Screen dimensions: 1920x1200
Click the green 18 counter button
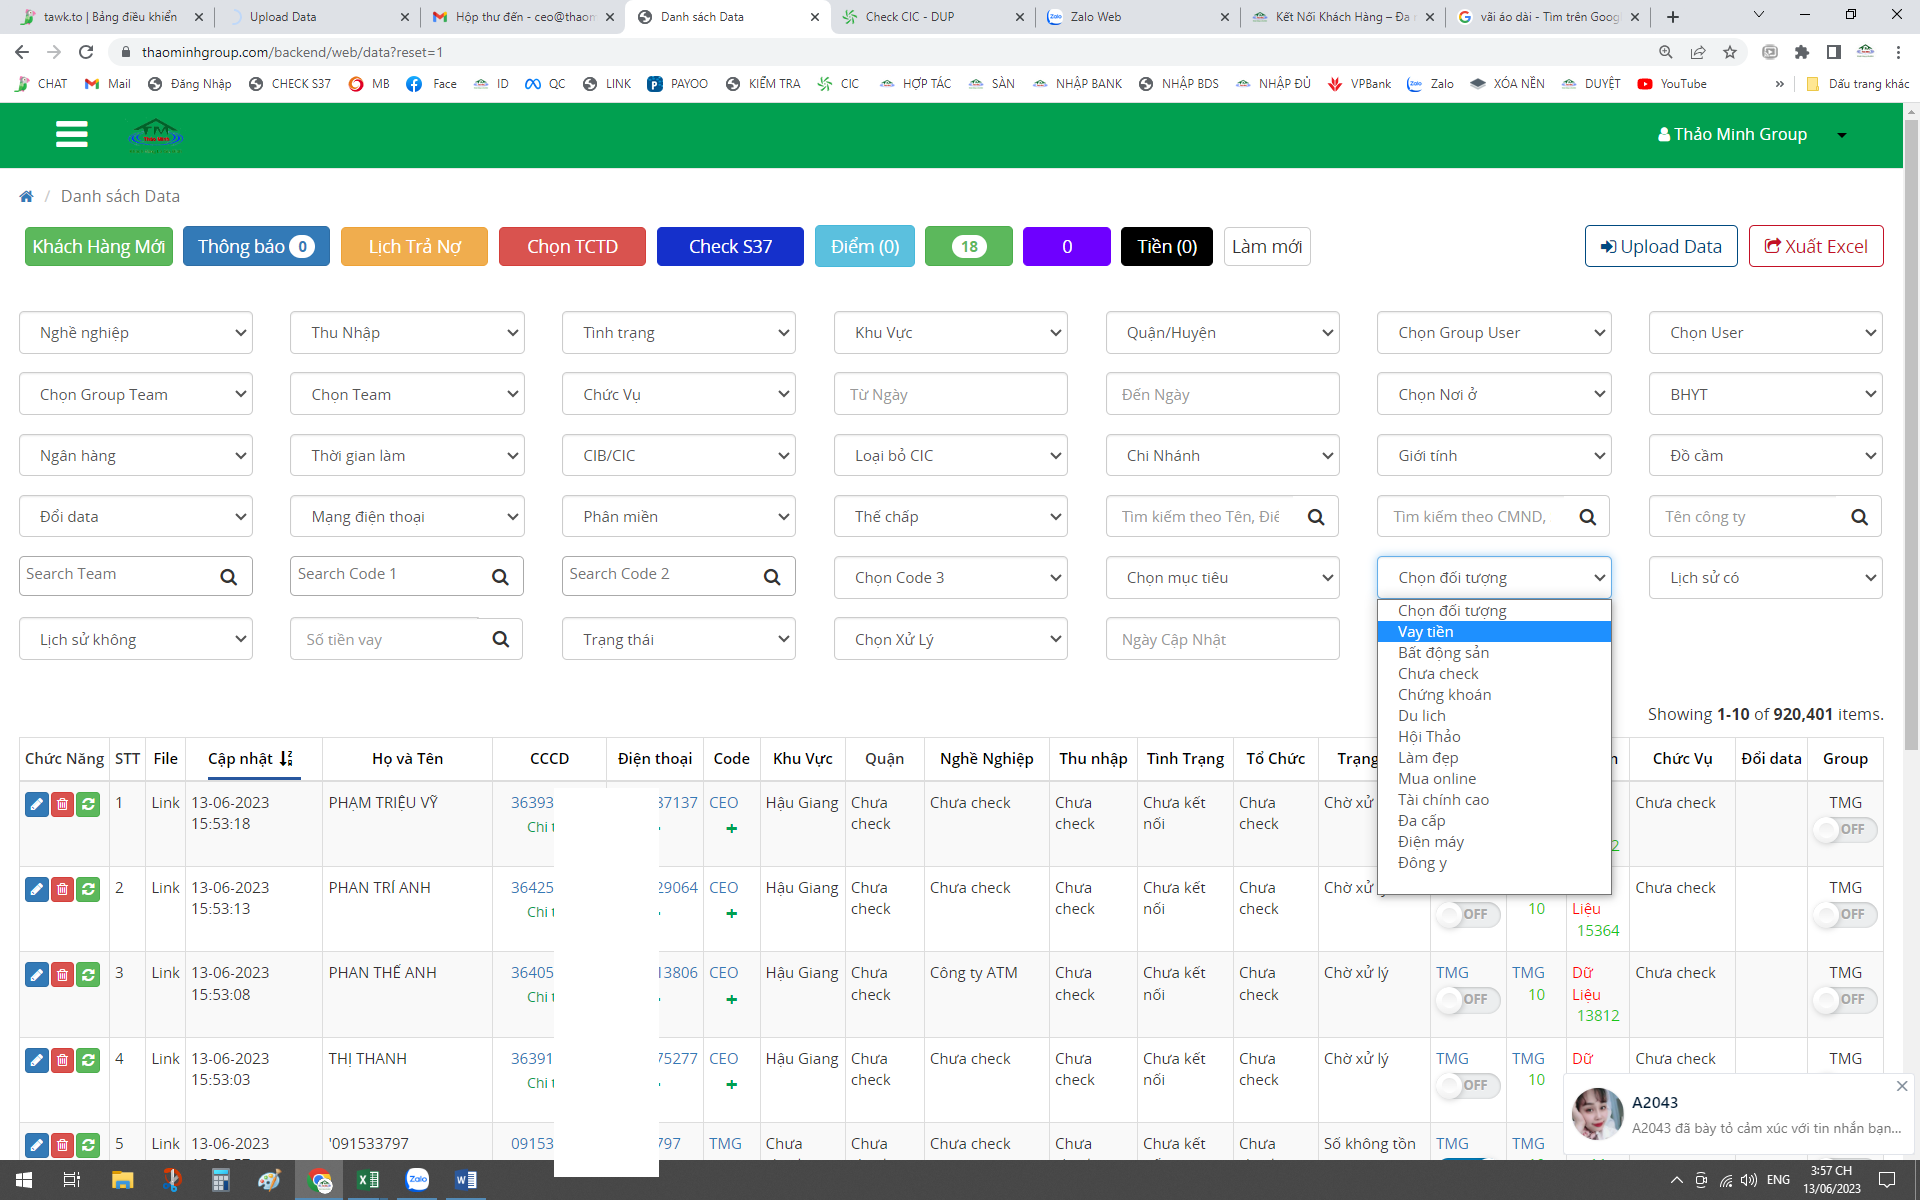pos(969,247)
